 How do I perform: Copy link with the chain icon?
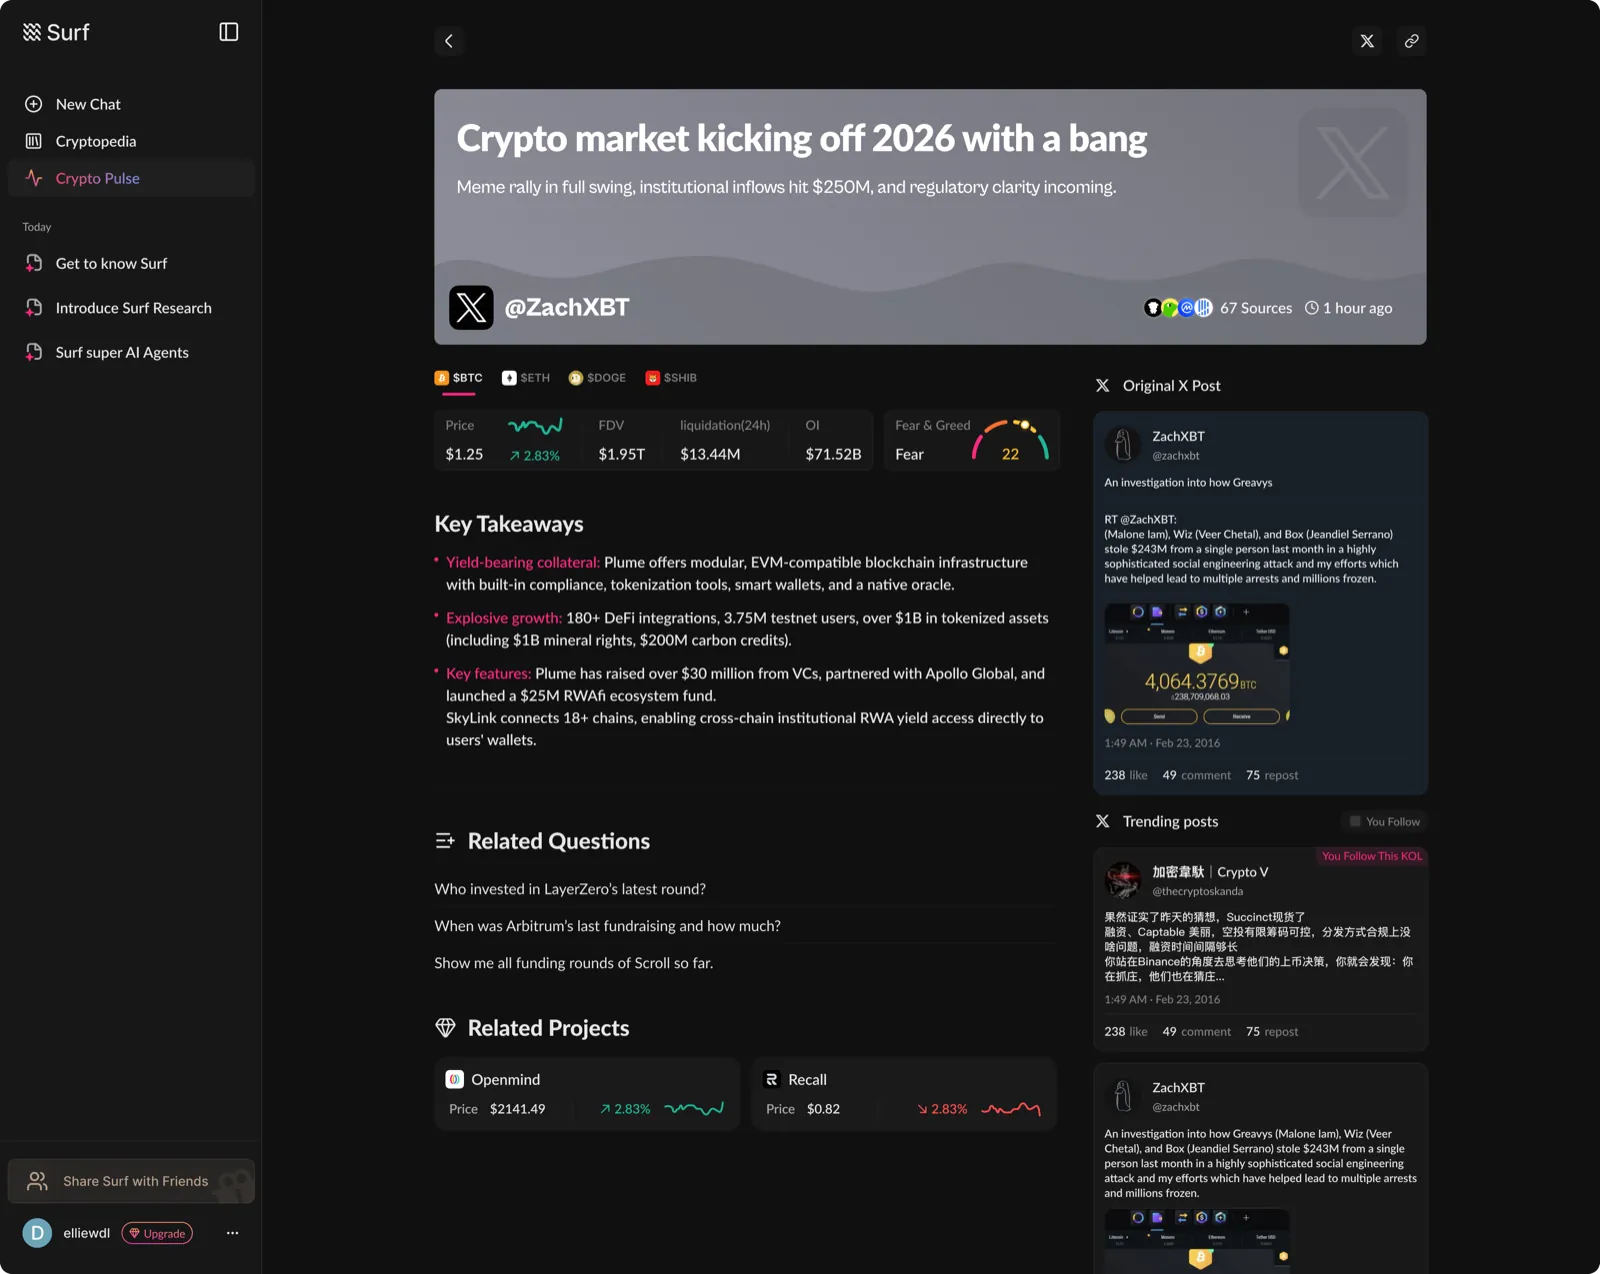click(1411, 41)
